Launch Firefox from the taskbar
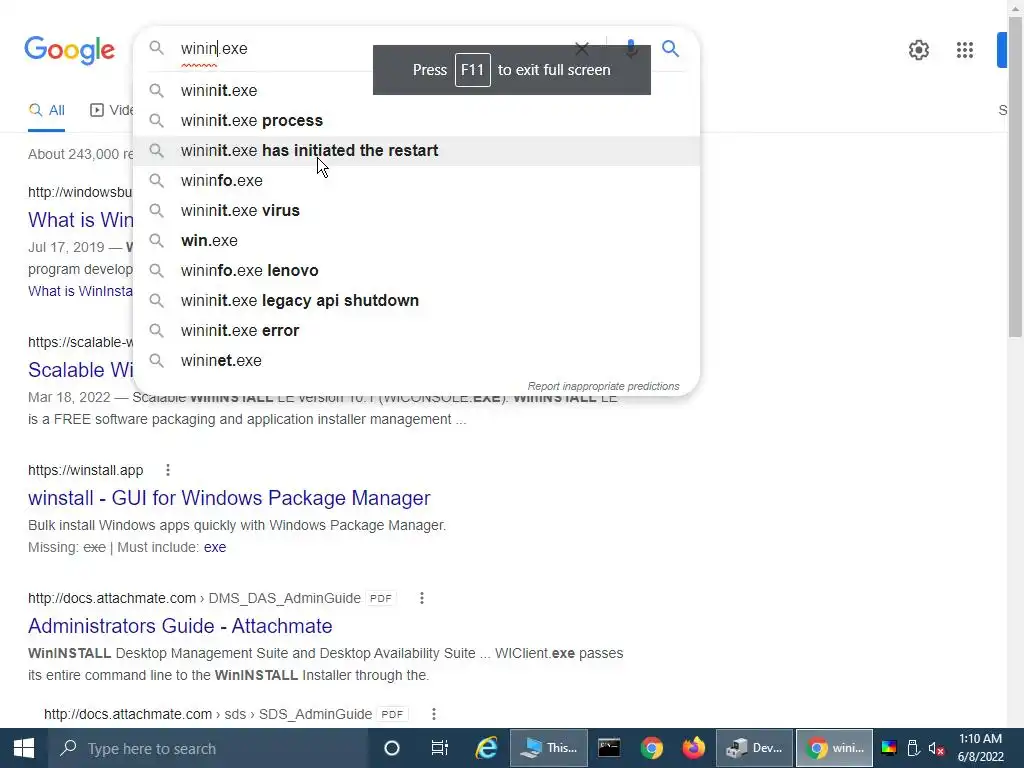1024x768 pixels. pyautogui.click(x=694, y=748)
